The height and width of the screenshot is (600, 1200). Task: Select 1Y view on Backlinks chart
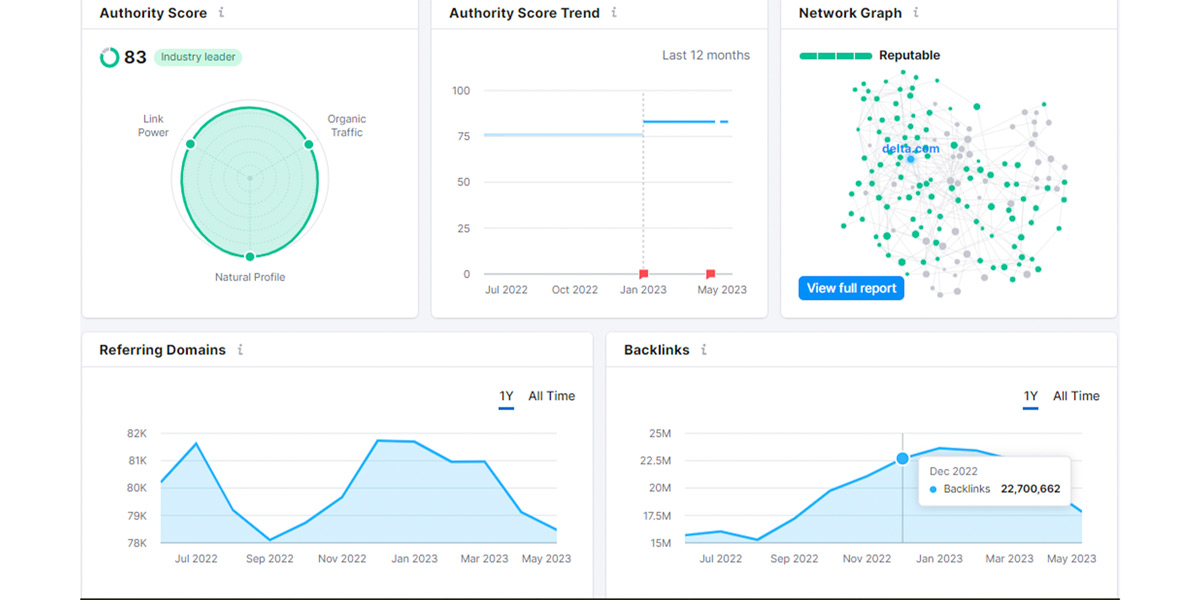click(x=1030, y=396)
